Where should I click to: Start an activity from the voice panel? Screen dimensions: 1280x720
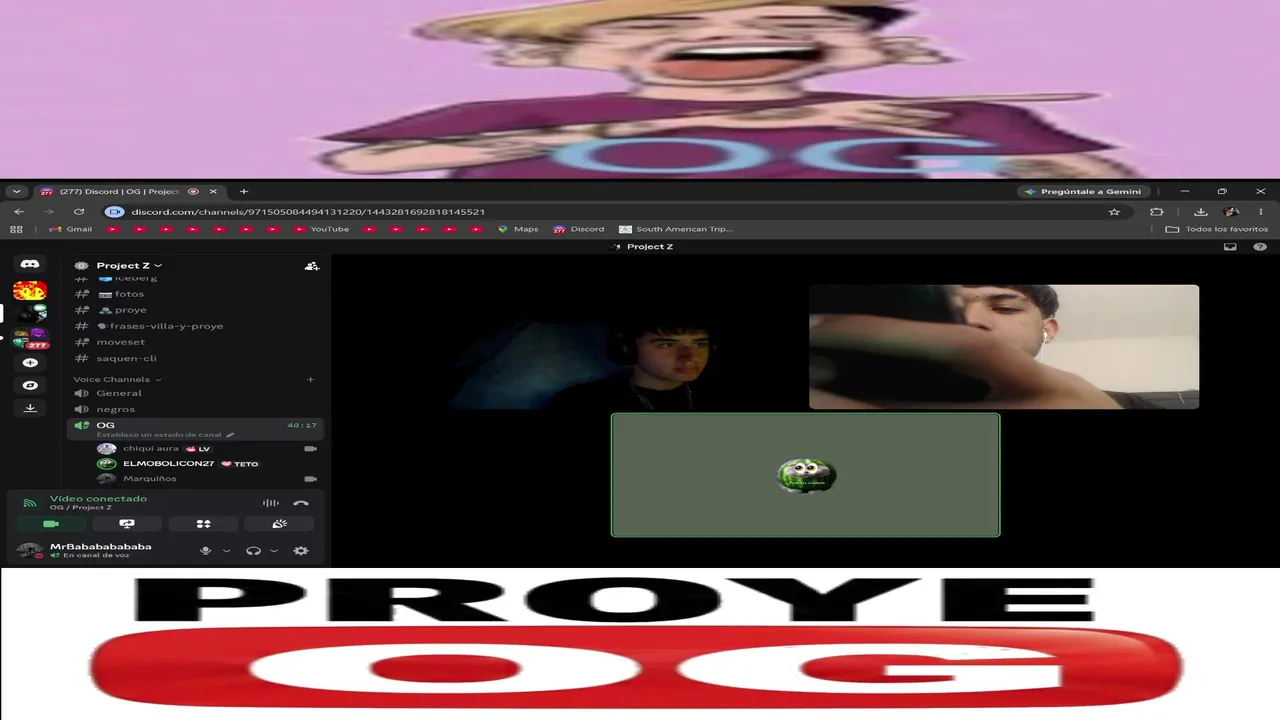(x=203, y=524)
